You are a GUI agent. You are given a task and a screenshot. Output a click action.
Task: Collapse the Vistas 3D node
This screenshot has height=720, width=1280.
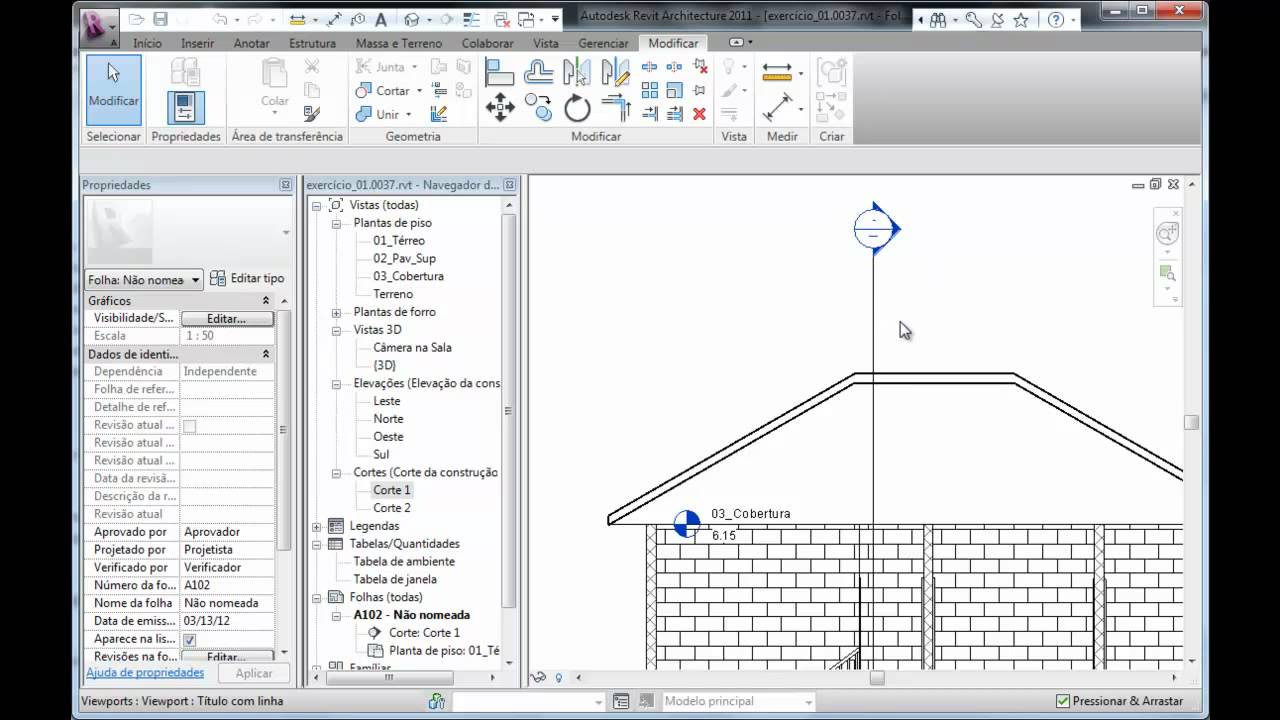coord(336,330)
